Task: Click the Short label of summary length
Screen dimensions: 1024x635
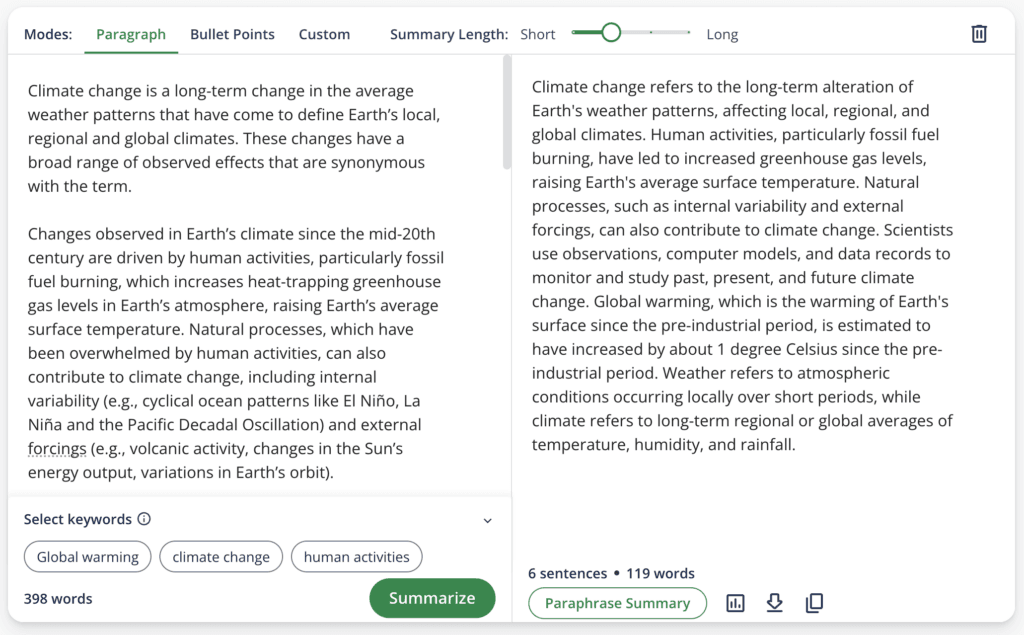Action: click(537, 34)
